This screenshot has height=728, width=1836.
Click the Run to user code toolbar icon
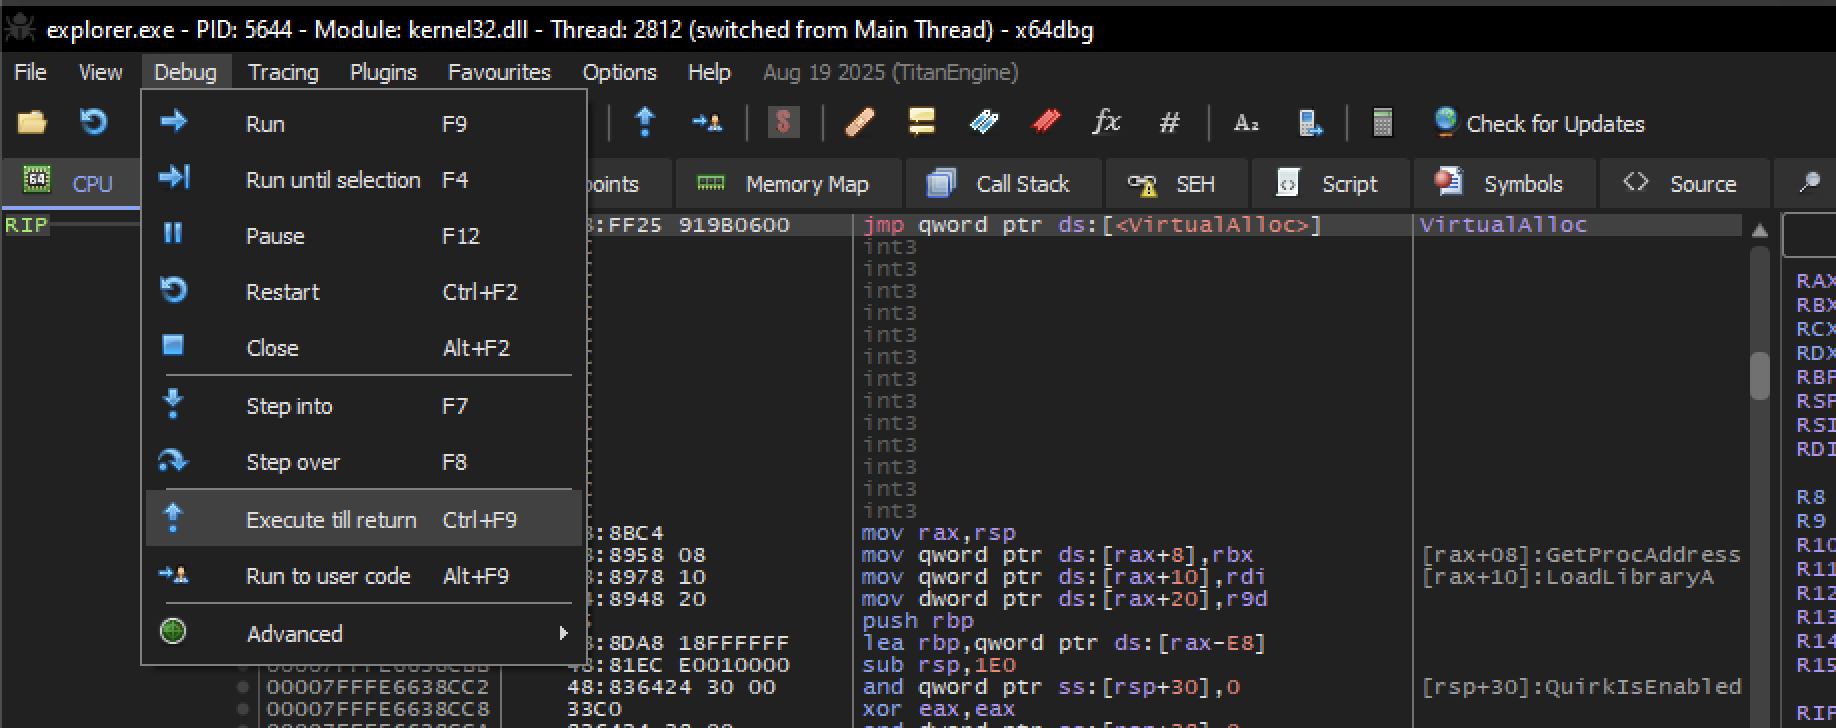(707, 123)
